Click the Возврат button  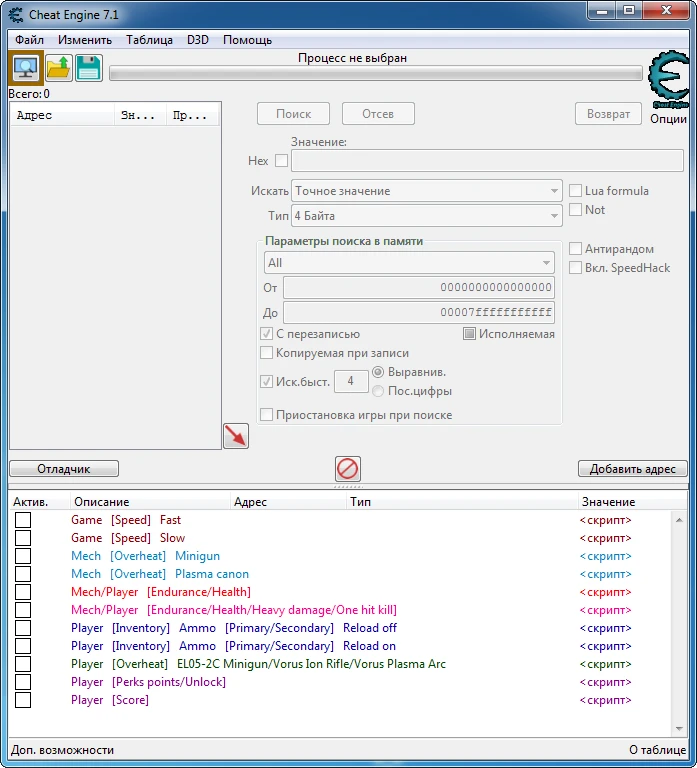(608, 114)
